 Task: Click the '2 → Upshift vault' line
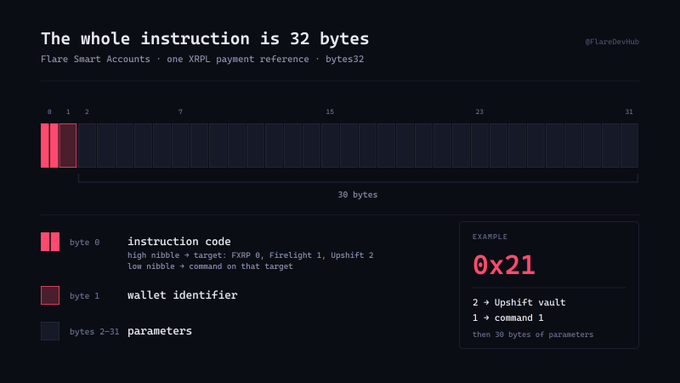coord(519,302)
